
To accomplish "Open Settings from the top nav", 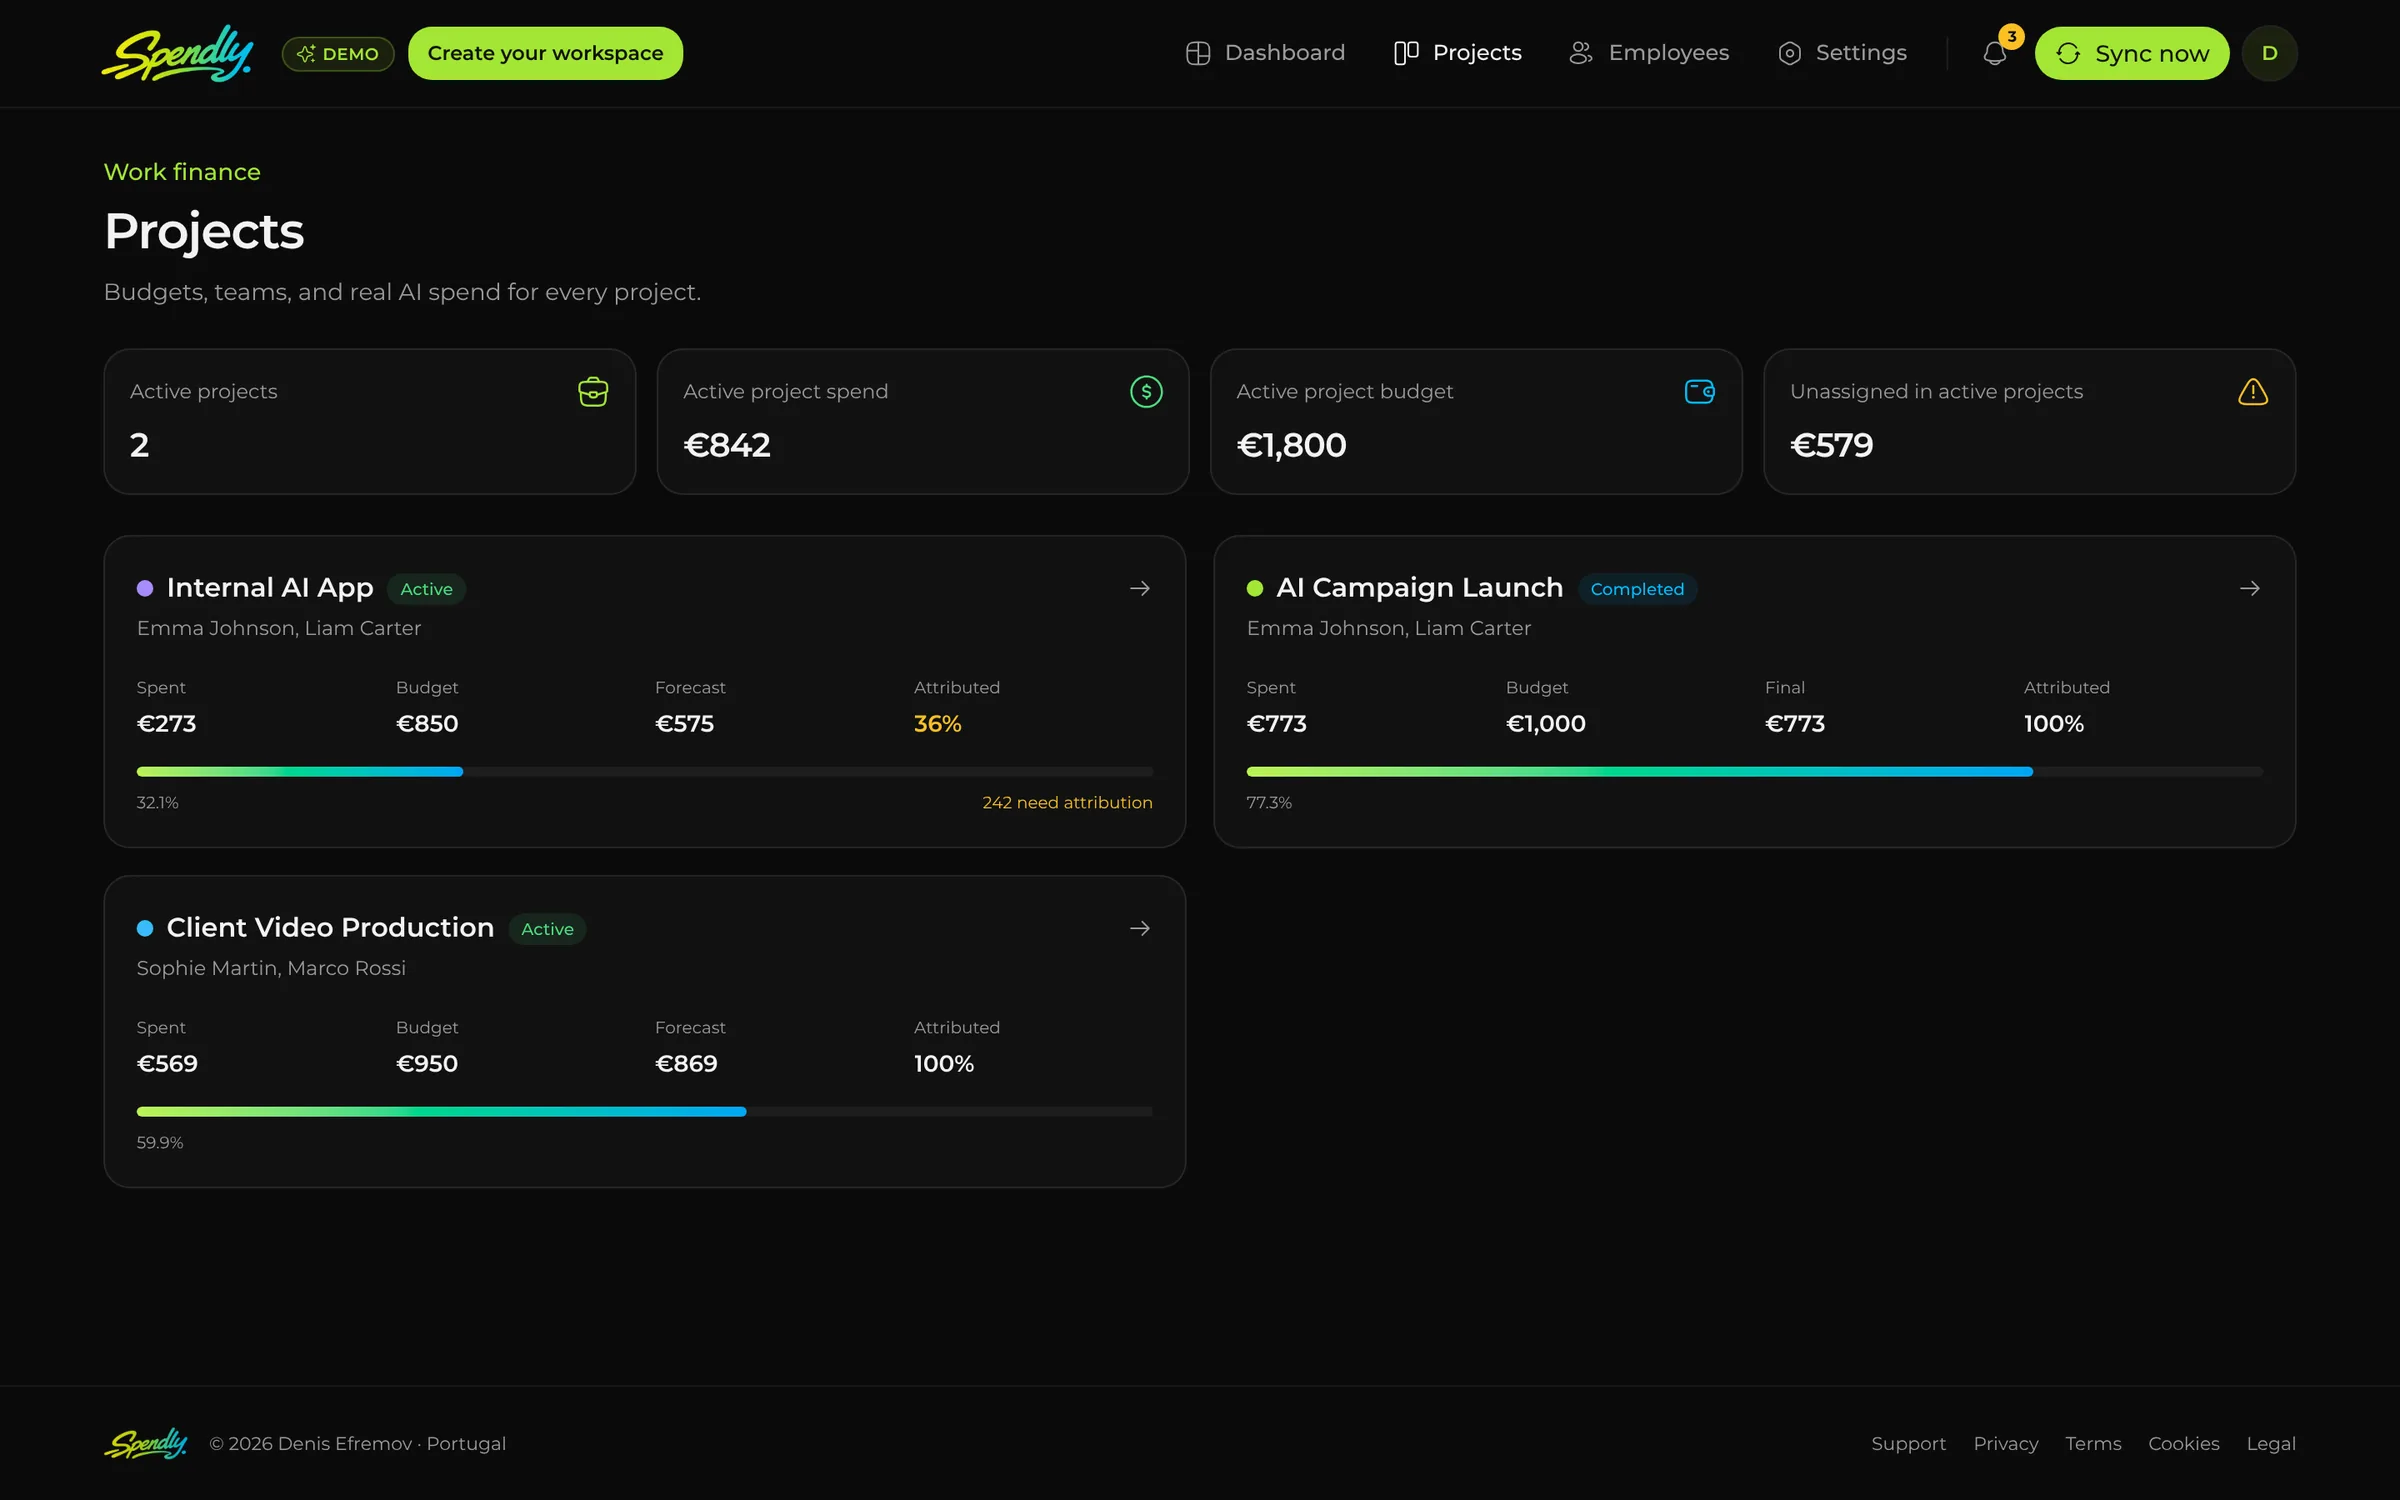I will 1842,53.
